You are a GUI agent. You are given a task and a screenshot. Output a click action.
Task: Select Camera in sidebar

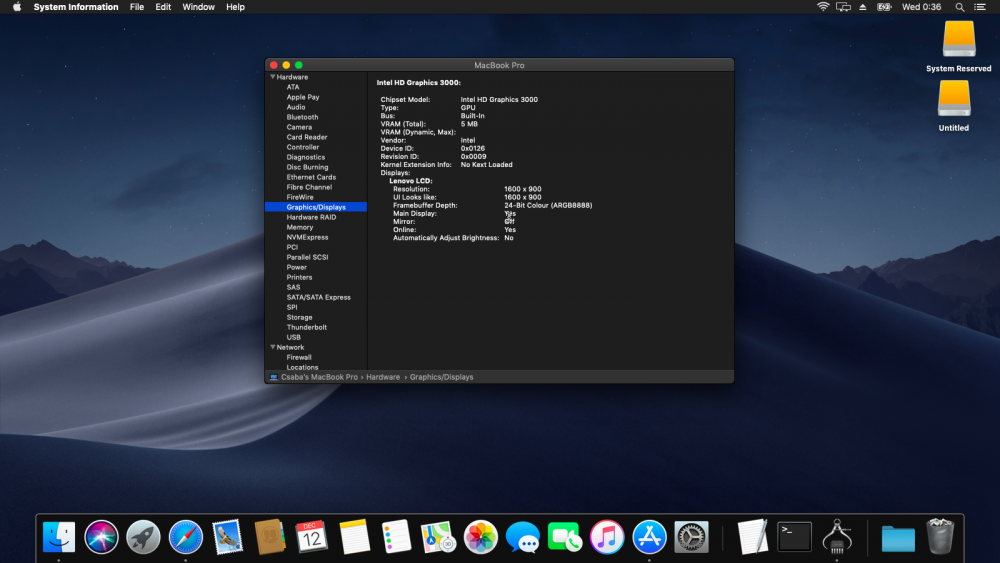click(299, 127)
